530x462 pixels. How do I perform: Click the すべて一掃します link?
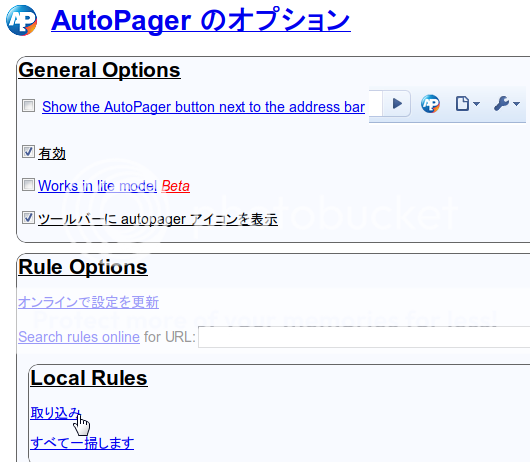(x=82, y=443)
